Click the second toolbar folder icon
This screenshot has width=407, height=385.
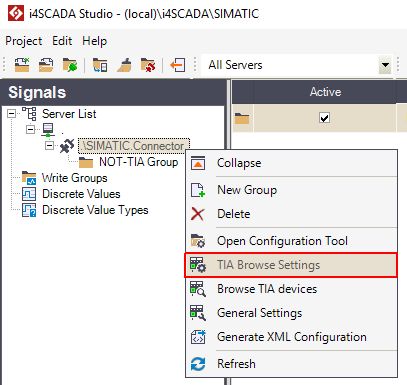click(46, 64)
